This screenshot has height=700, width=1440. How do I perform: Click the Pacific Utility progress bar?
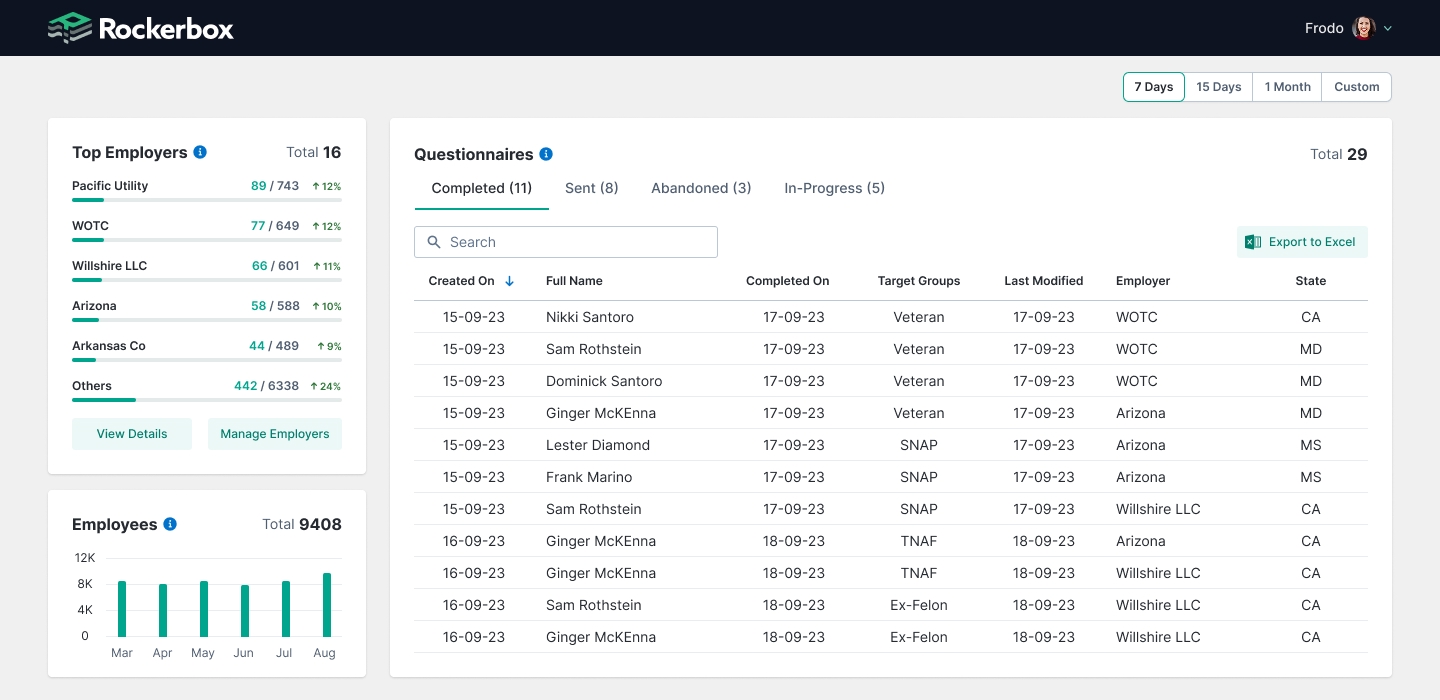206,200
